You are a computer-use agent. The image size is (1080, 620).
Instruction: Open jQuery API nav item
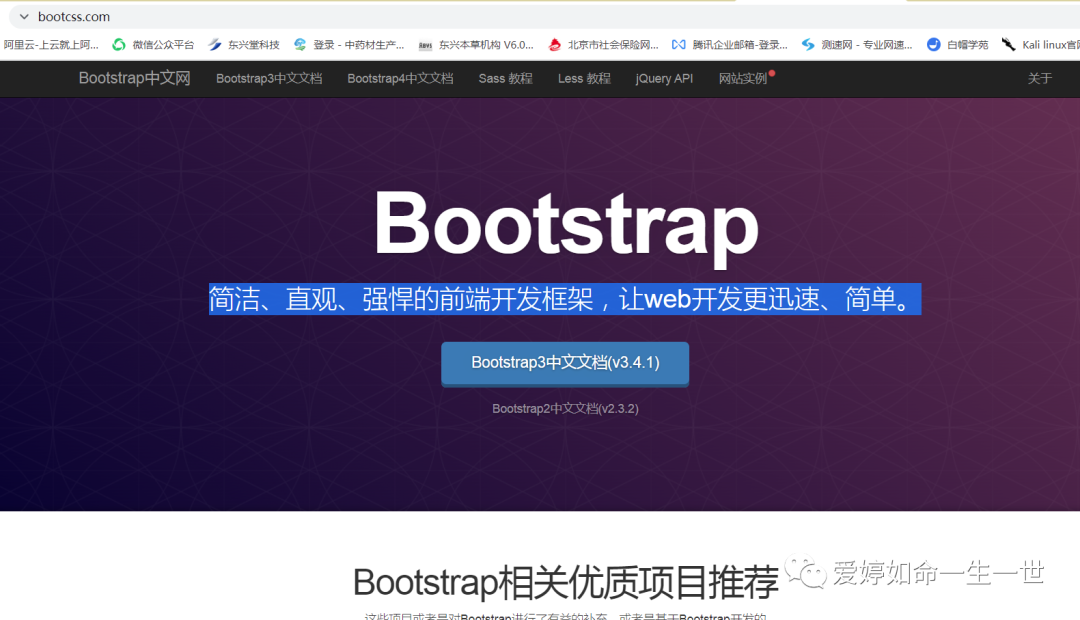(x=664, y=79)
